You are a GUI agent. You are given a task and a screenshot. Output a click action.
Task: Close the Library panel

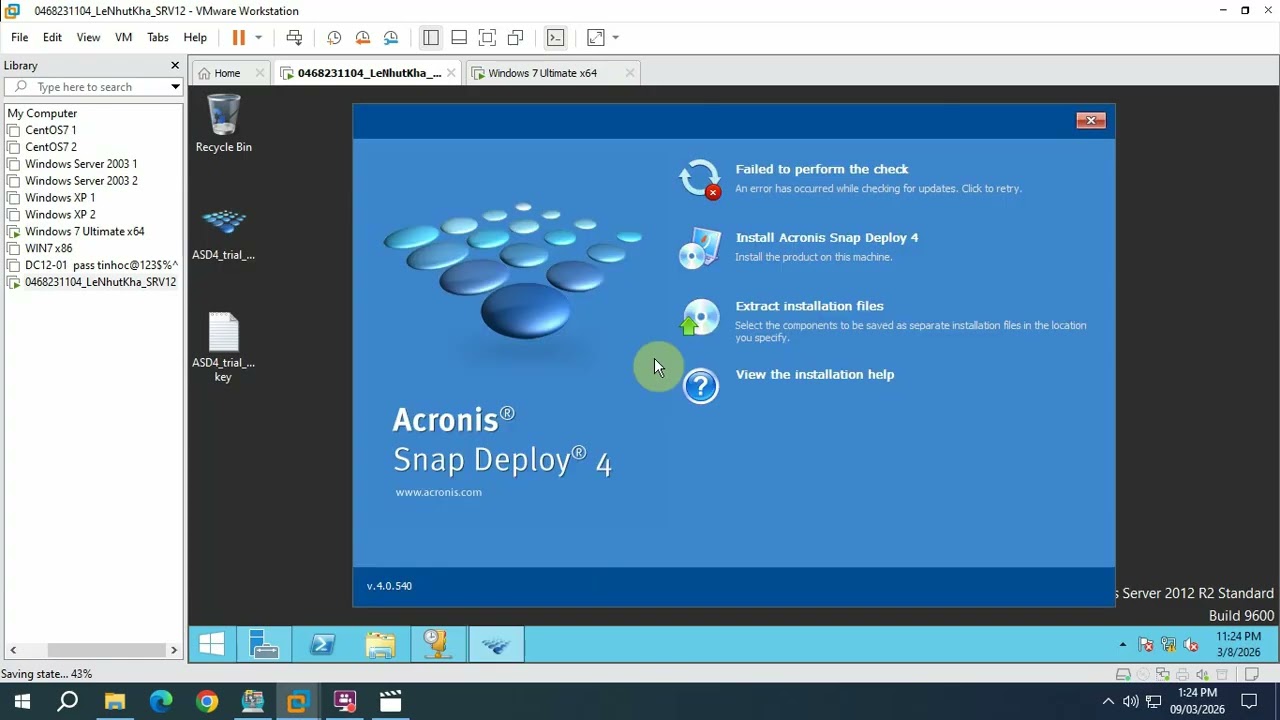click(x=175, y=66)
